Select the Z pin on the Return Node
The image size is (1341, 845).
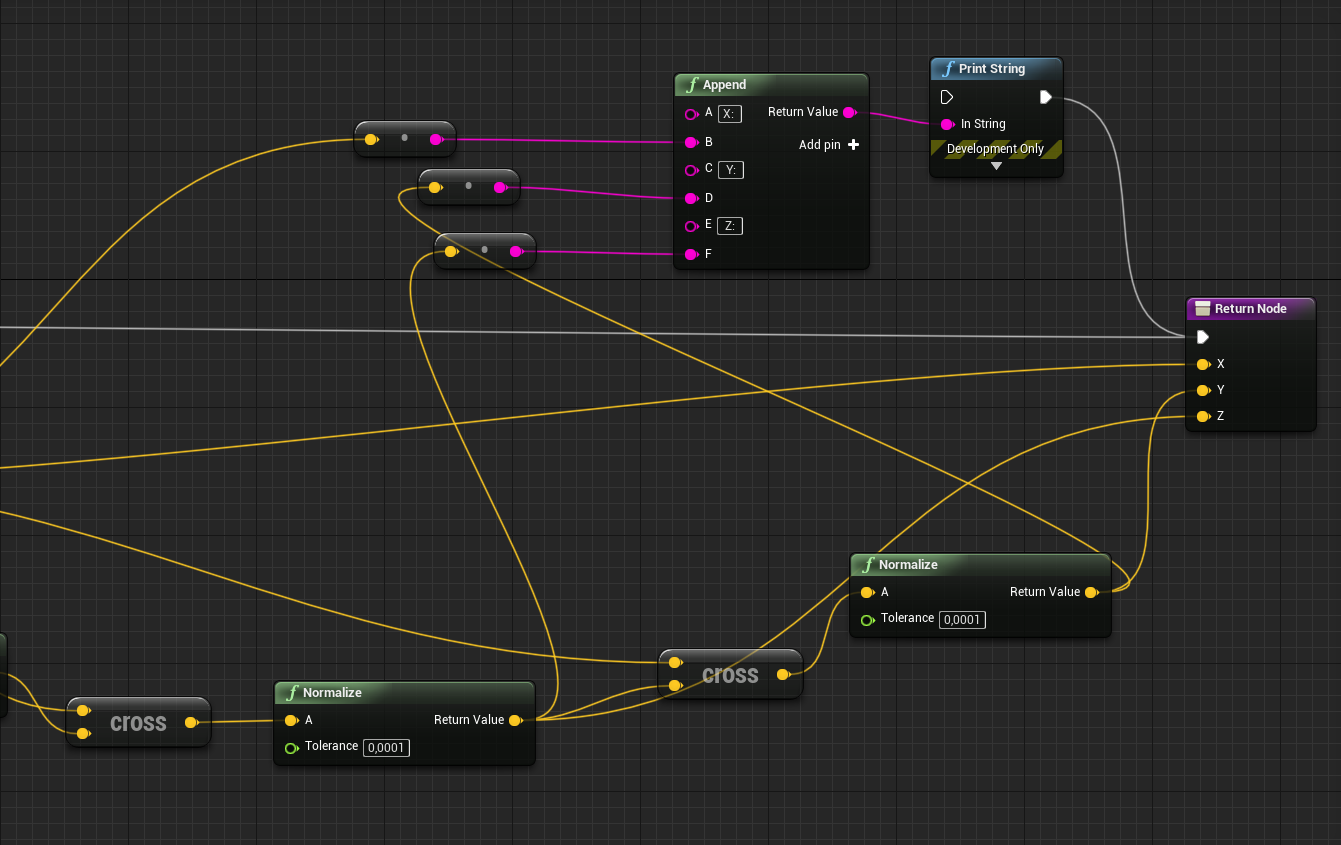click(x=1203, y=416)
